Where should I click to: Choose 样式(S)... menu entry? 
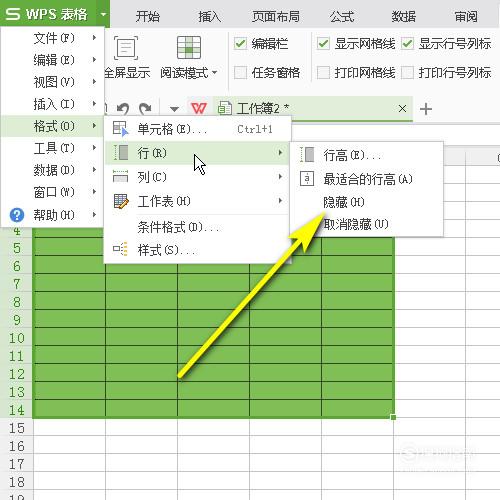[x=197, y=250]
